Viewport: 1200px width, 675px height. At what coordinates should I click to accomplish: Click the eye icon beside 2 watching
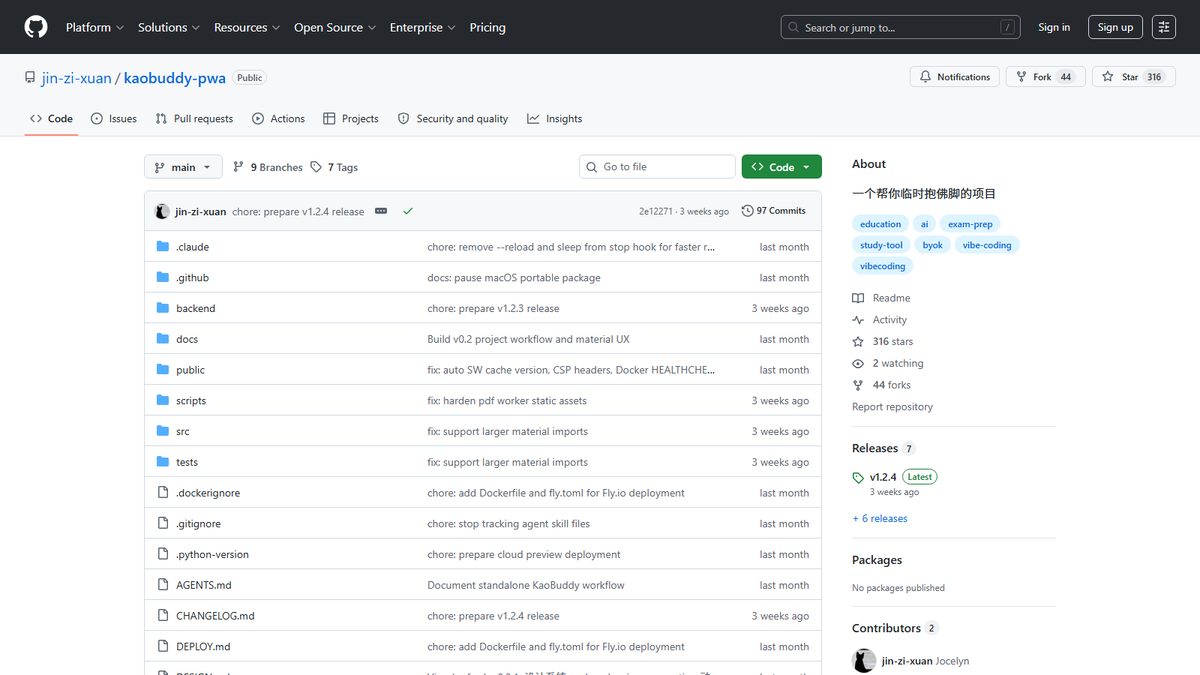pyautogui.click(x=858, y=364)
